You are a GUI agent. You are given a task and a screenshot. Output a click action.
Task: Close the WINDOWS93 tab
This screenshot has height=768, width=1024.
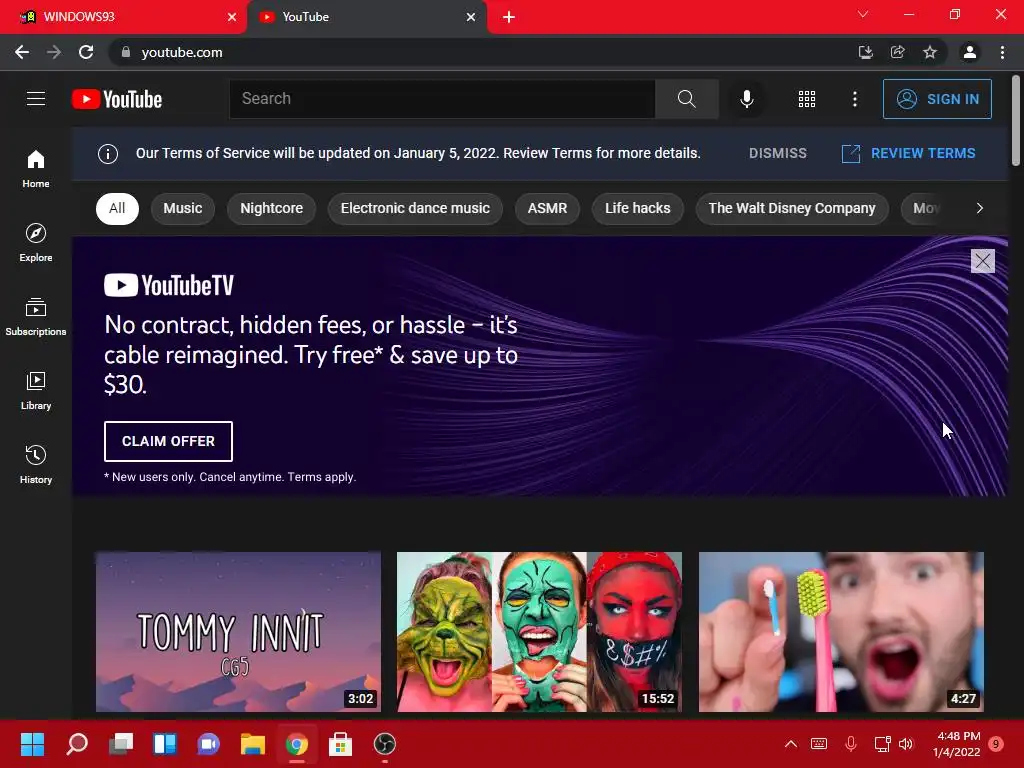click(x=232, y=17)
